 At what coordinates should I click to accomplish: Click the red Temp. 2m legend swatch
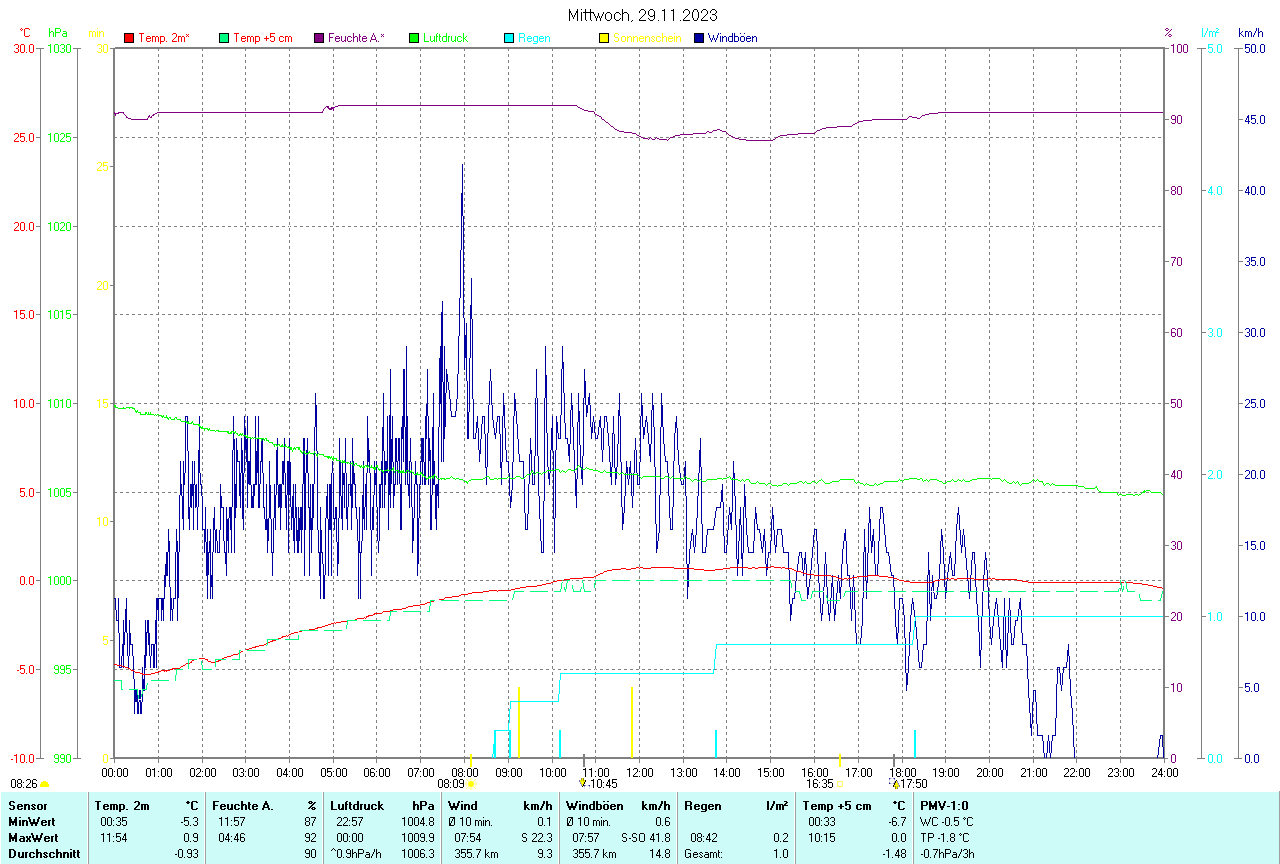pos(129,38)
